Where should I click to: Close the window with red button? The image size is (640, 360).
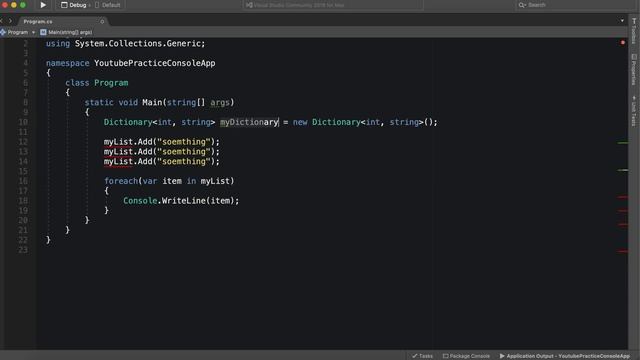tap(4, 5)
